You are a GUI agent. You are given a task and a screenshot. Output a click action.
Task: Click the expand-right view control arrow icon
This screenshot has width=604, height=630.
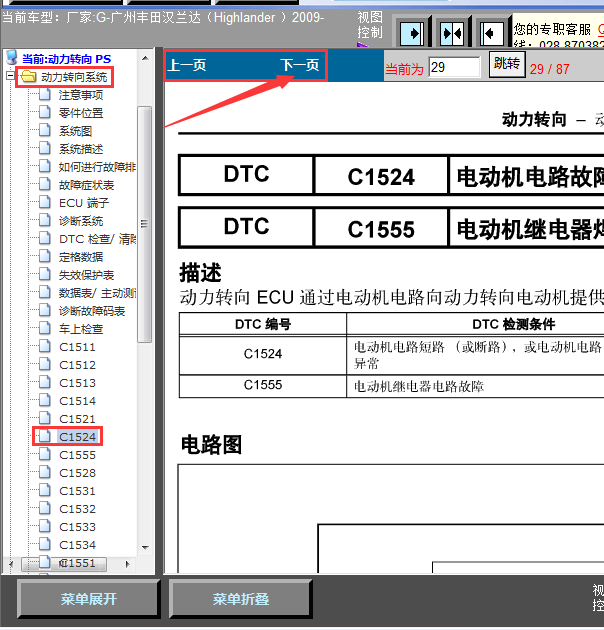click(x=412, y=33)
